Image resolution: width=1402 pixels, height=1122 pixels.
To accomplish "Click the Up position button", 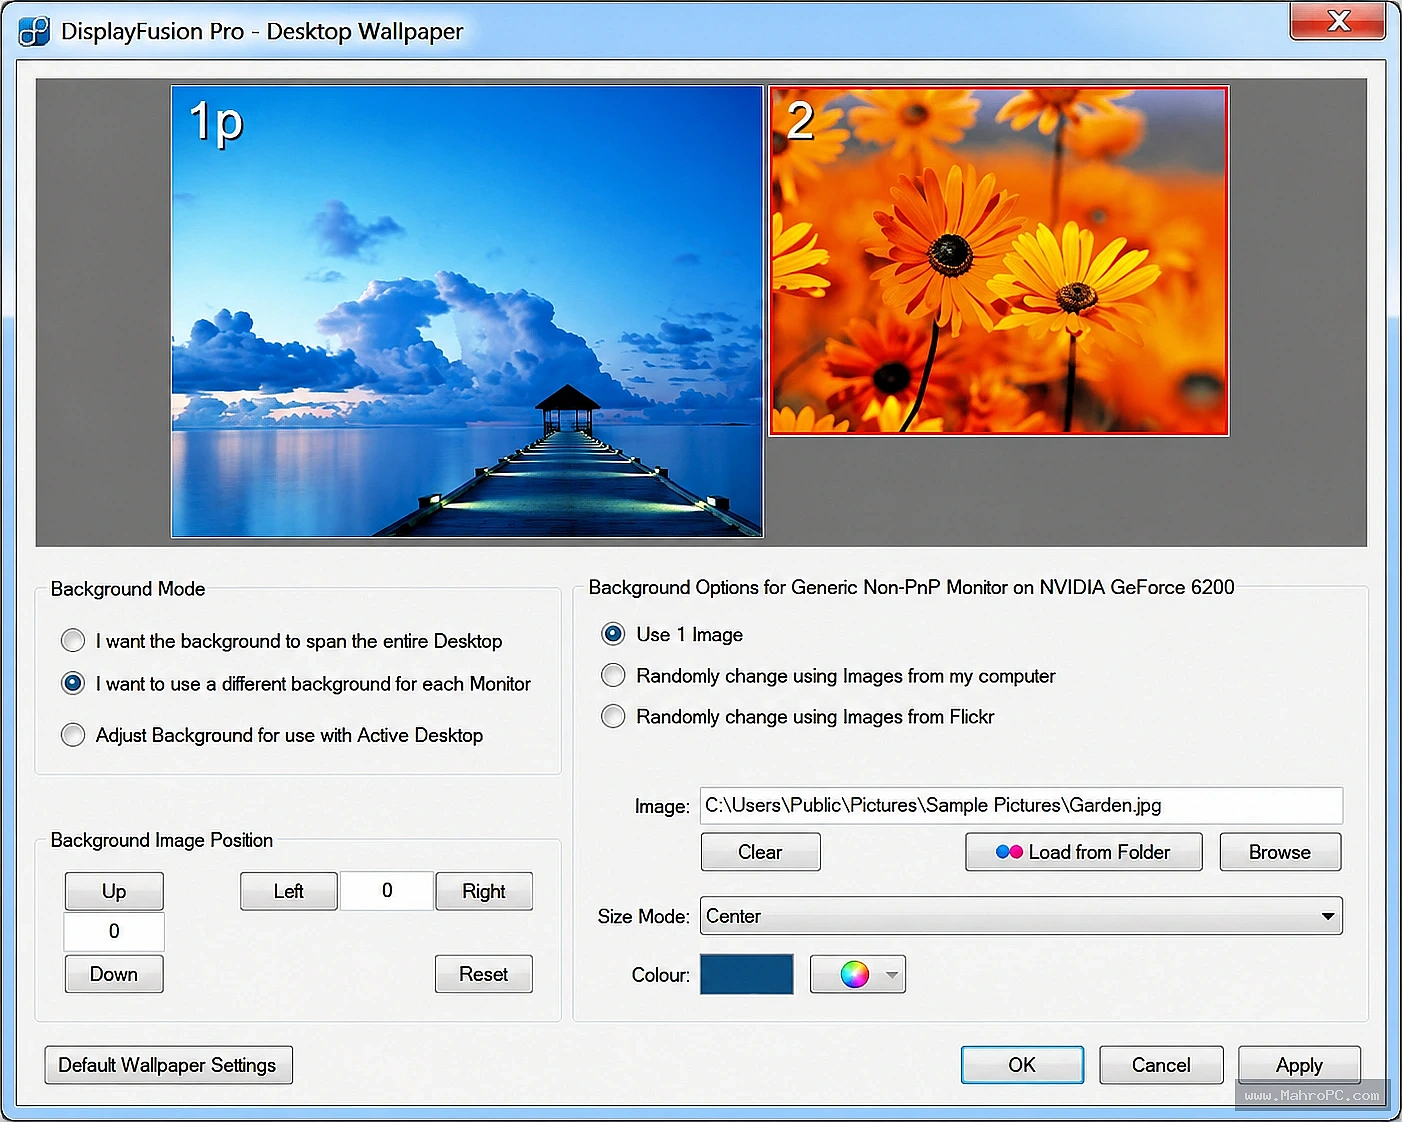I will [x=114, y=891].
